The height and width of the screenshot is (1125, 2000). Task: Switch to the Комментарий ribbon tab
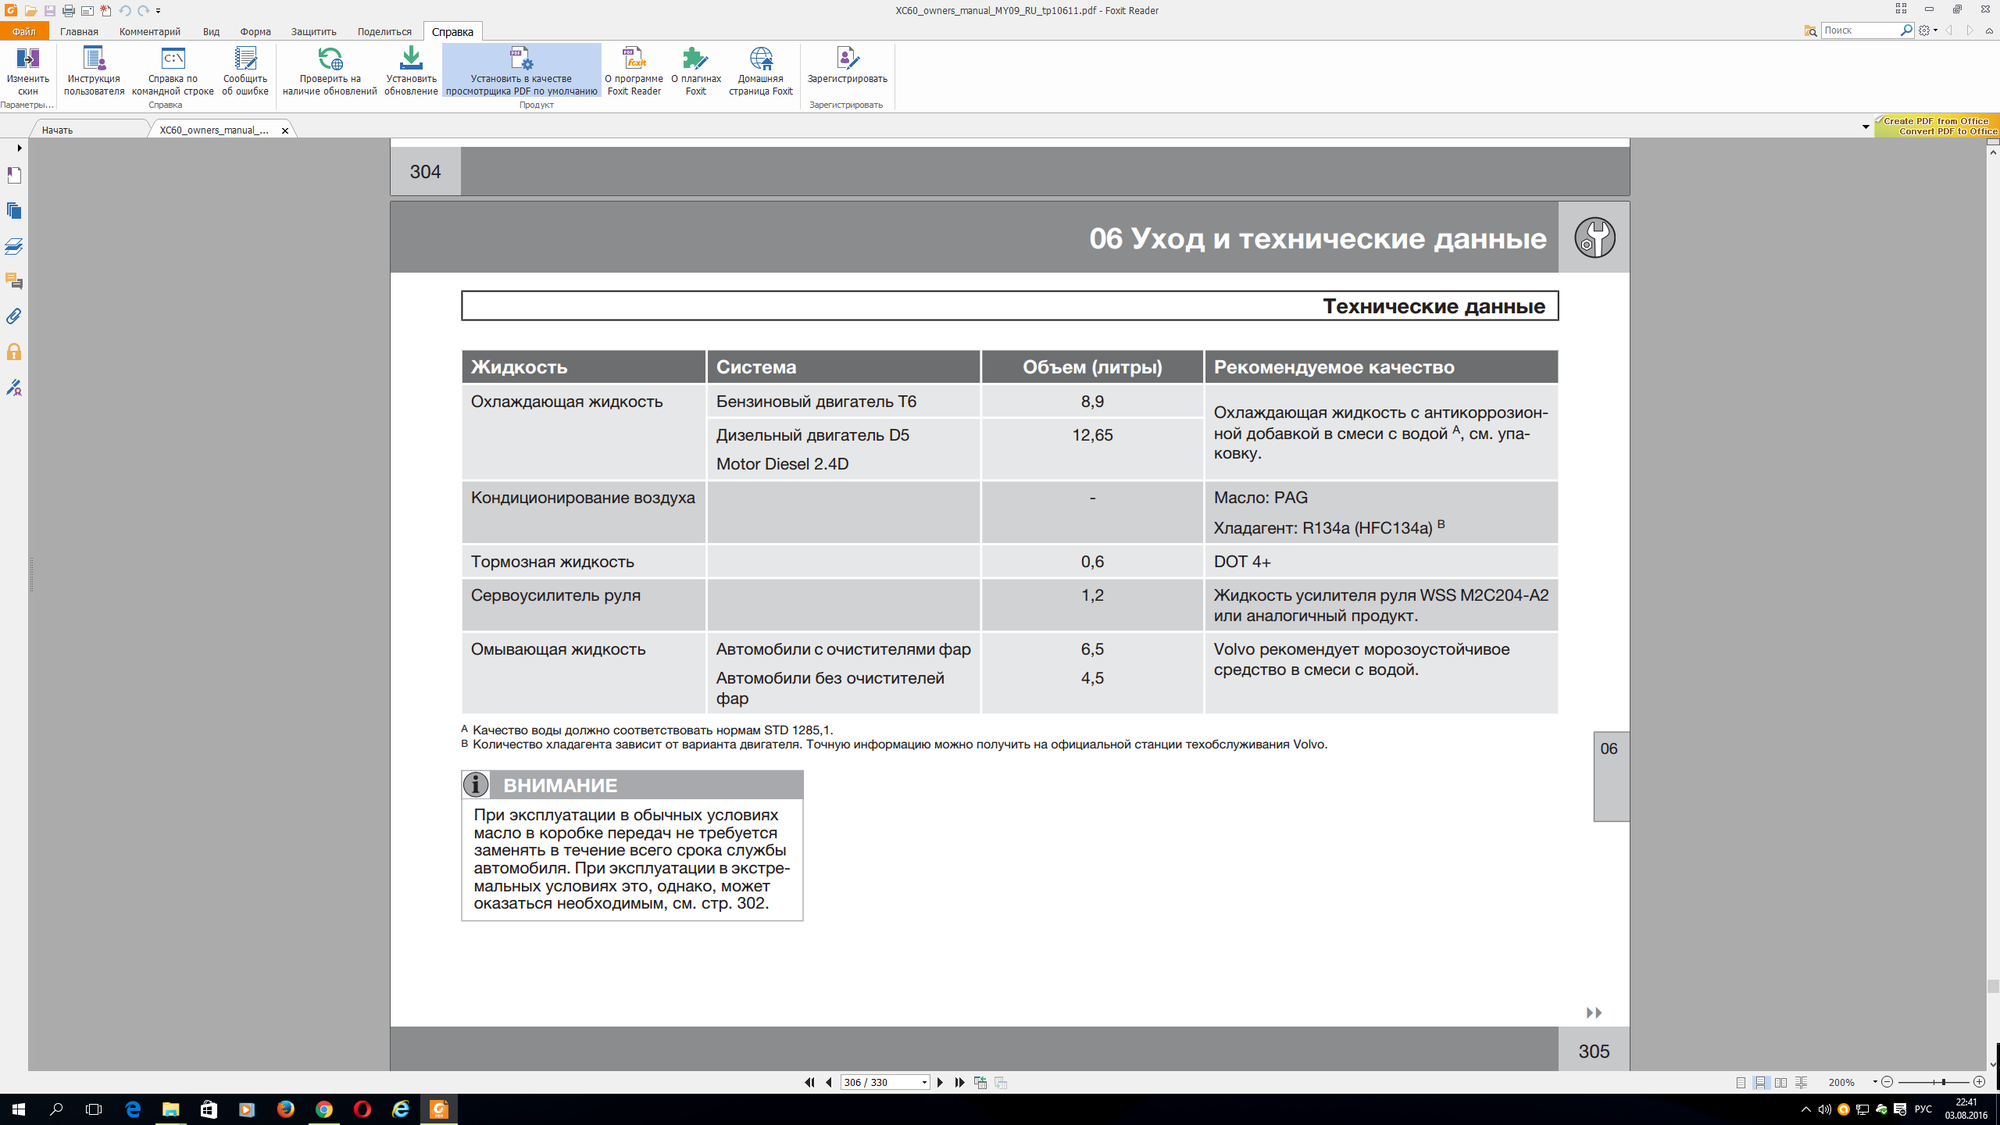coord(149,32)
